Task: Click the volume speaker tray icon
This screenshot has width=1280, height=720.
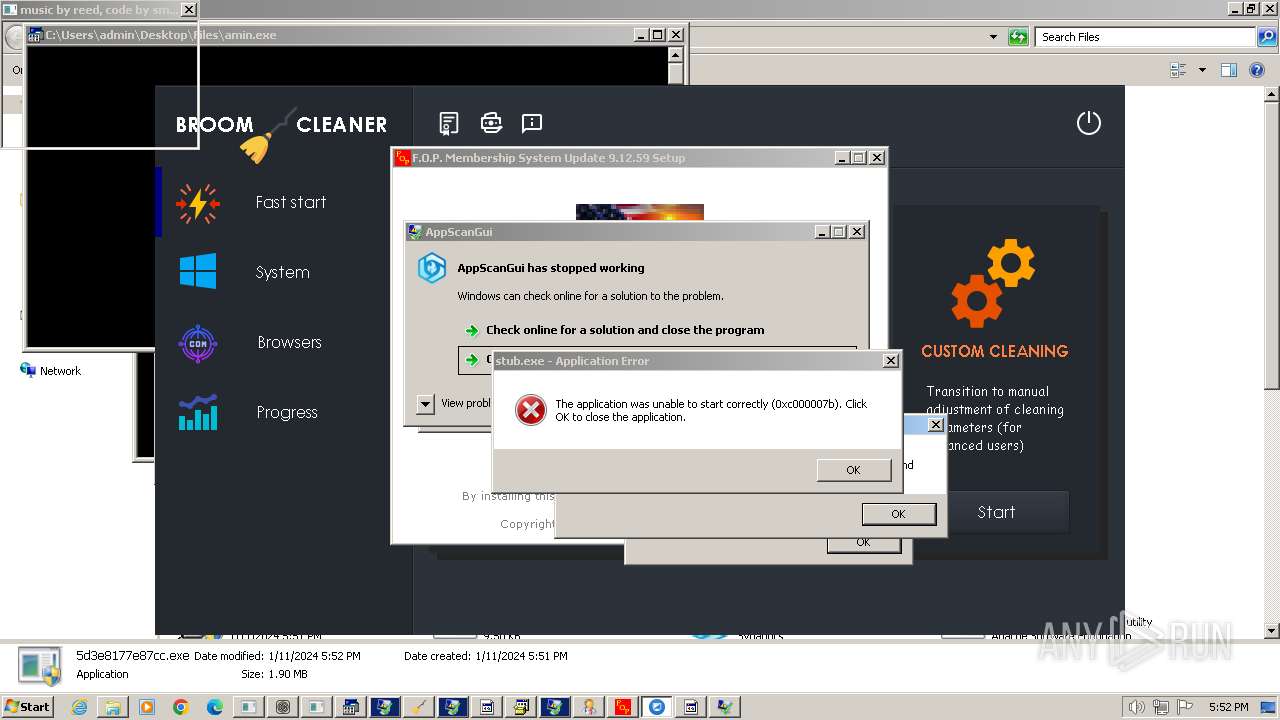Action: [1137, 707]
